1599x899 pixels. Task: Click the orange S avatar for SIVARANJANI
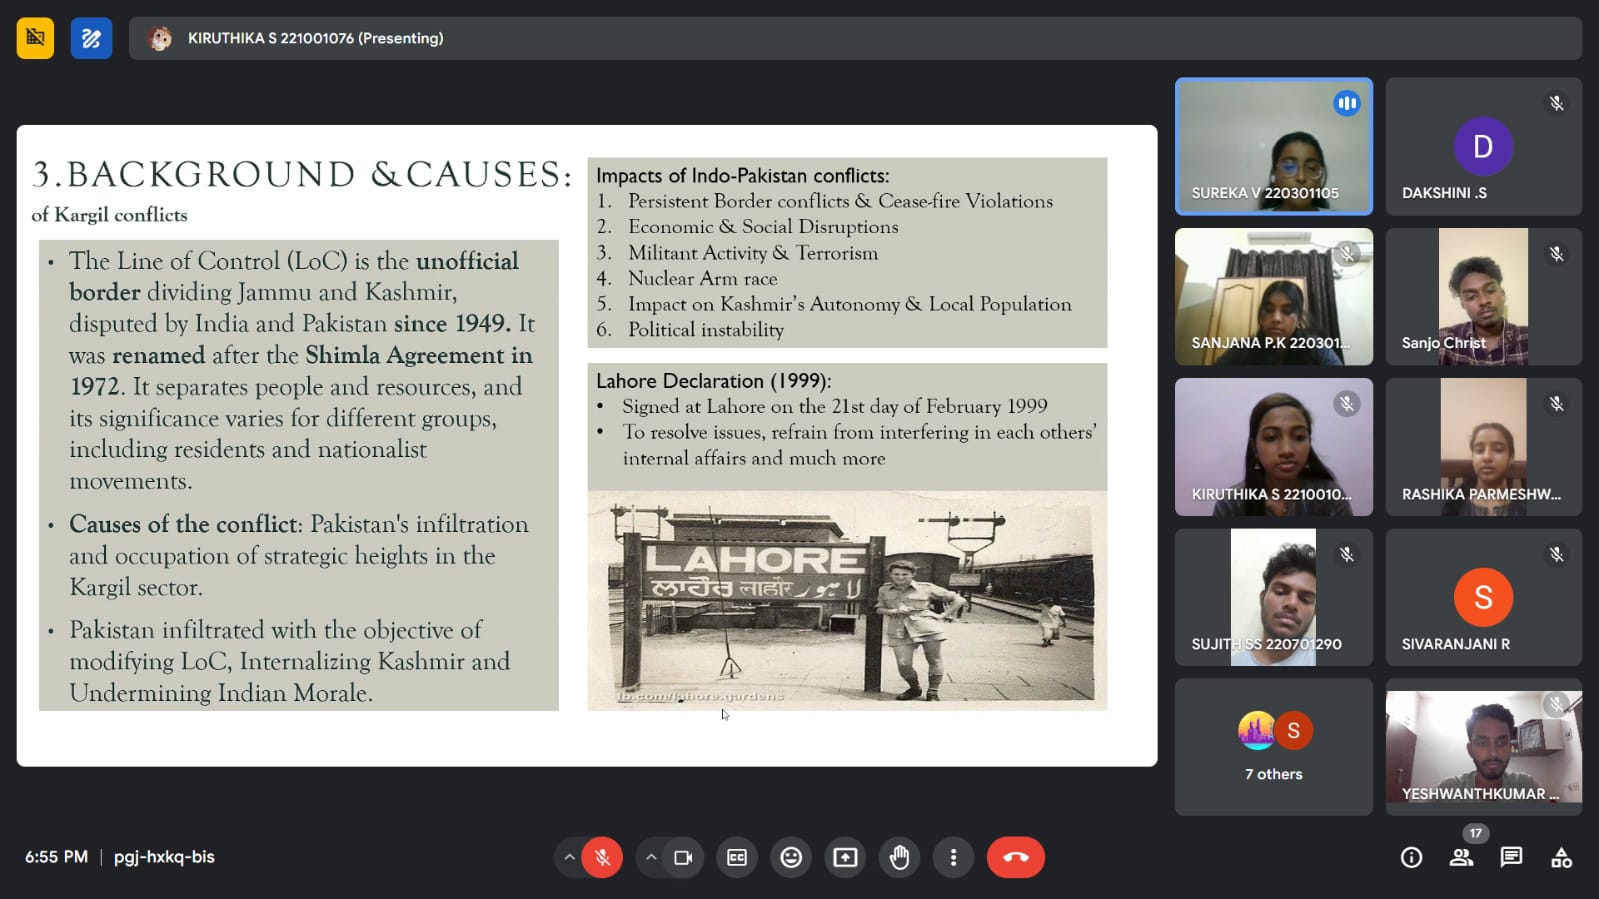pos(1483,597)
